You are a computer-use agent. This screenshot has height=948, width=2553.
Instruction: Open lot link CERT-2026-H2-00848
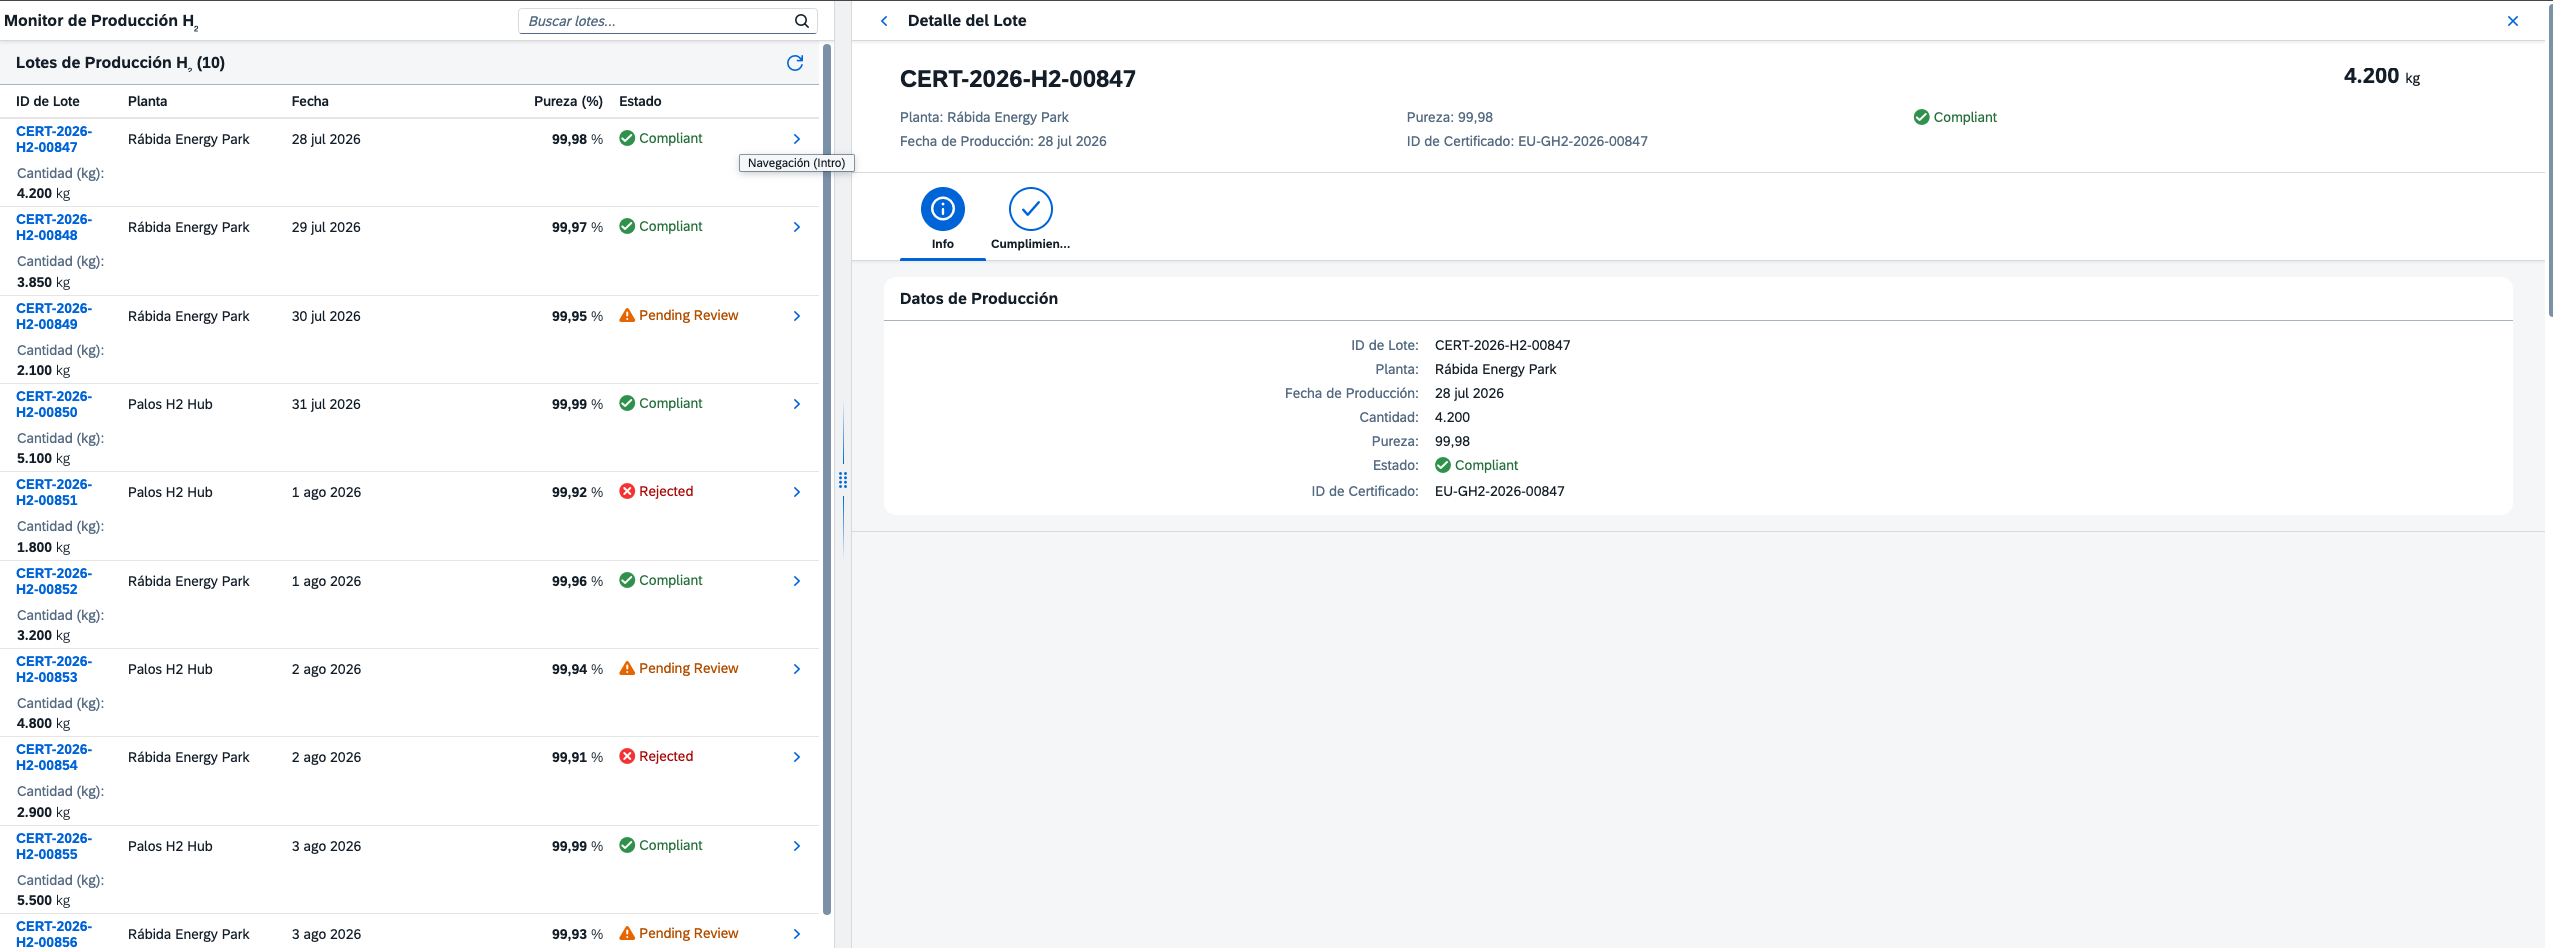(54, 227)
